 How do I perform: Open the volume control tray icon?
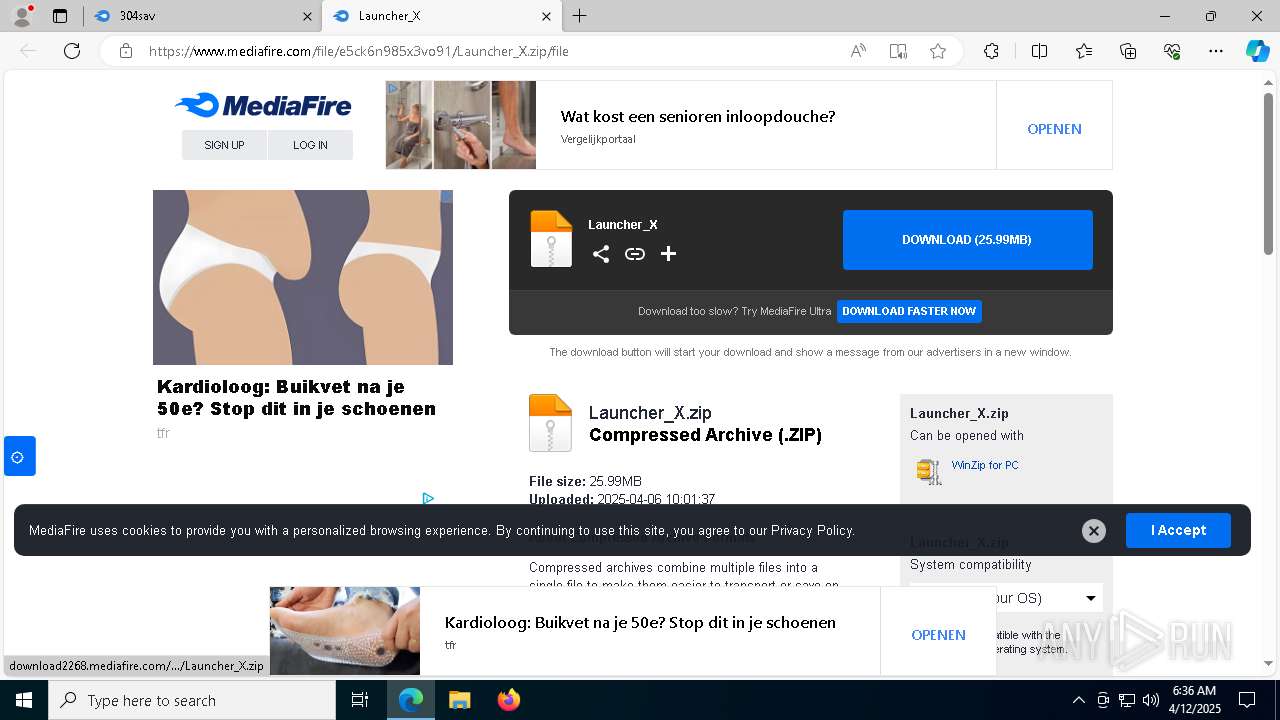(1151, 700)
